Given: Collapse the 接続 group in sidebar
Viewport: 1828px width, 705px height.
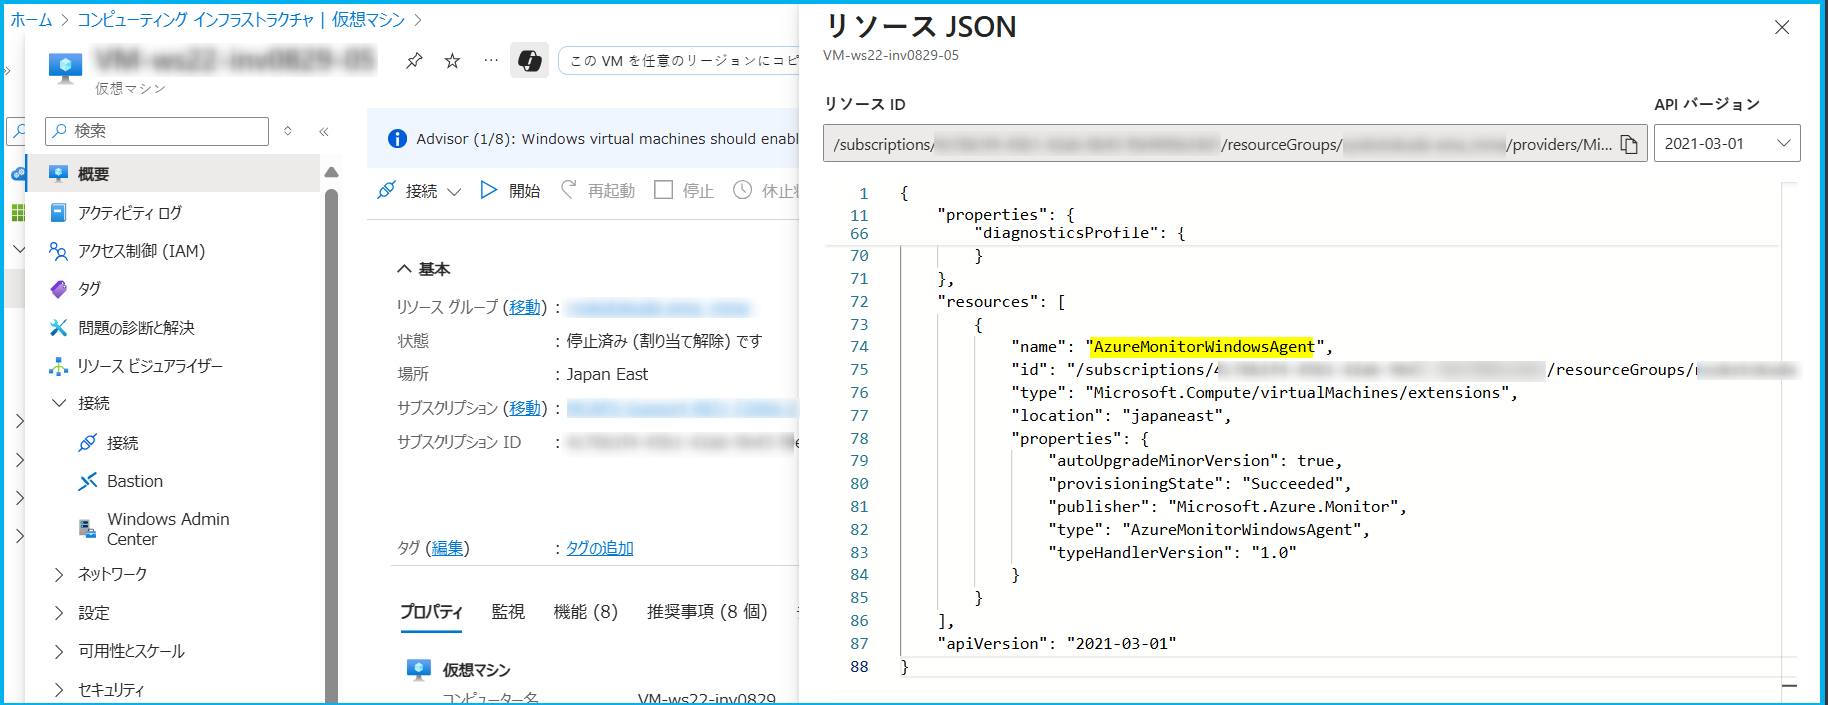Looking at the screenshot, I should pyautogui.click(x=59, y=403).
